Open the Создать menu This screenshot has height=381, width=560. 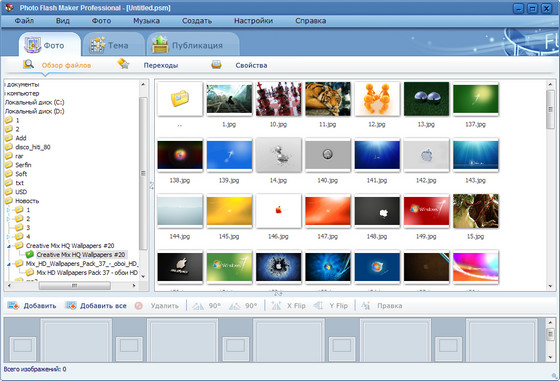click(197, 21)
